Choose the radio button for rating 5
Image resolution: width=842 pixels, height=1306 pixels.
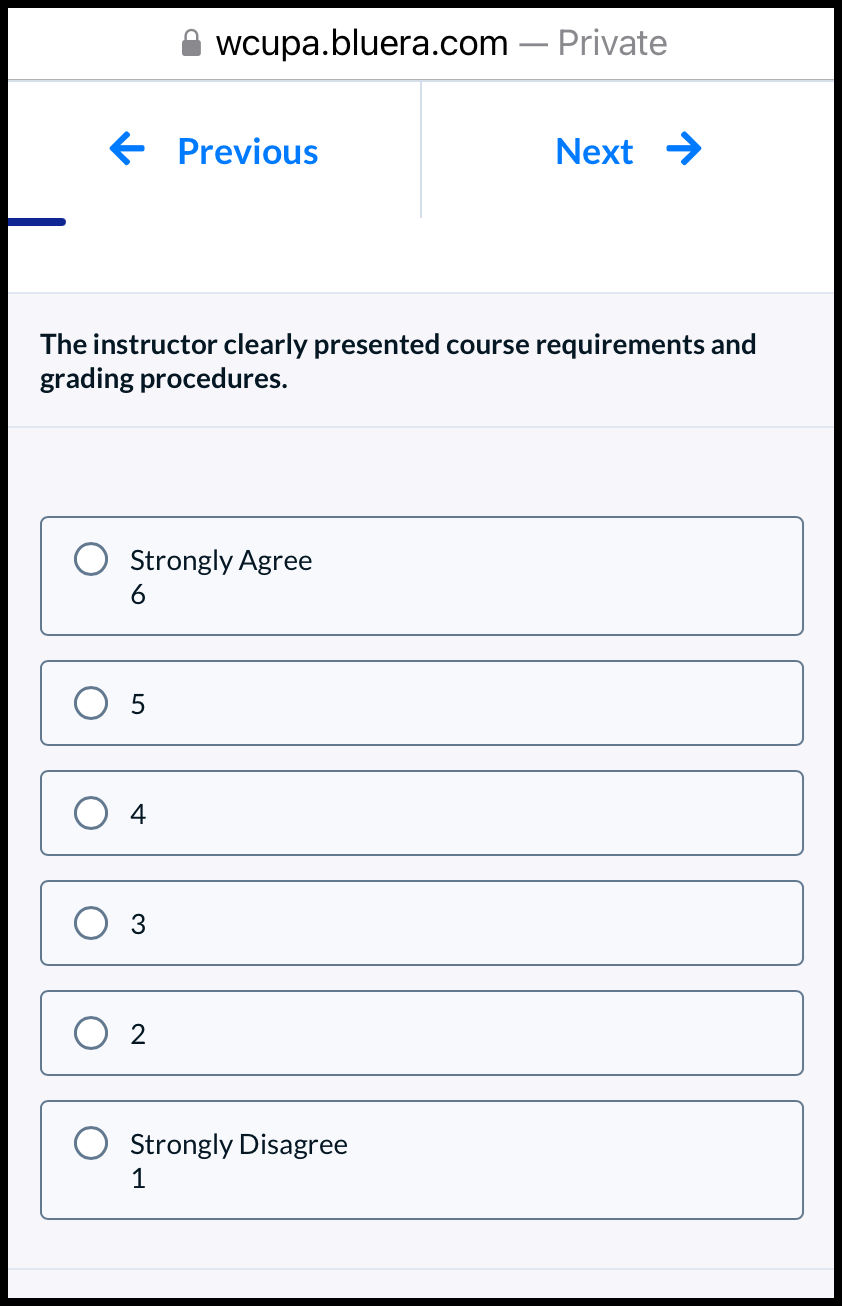pyautogui.click(x=91, y=703)
